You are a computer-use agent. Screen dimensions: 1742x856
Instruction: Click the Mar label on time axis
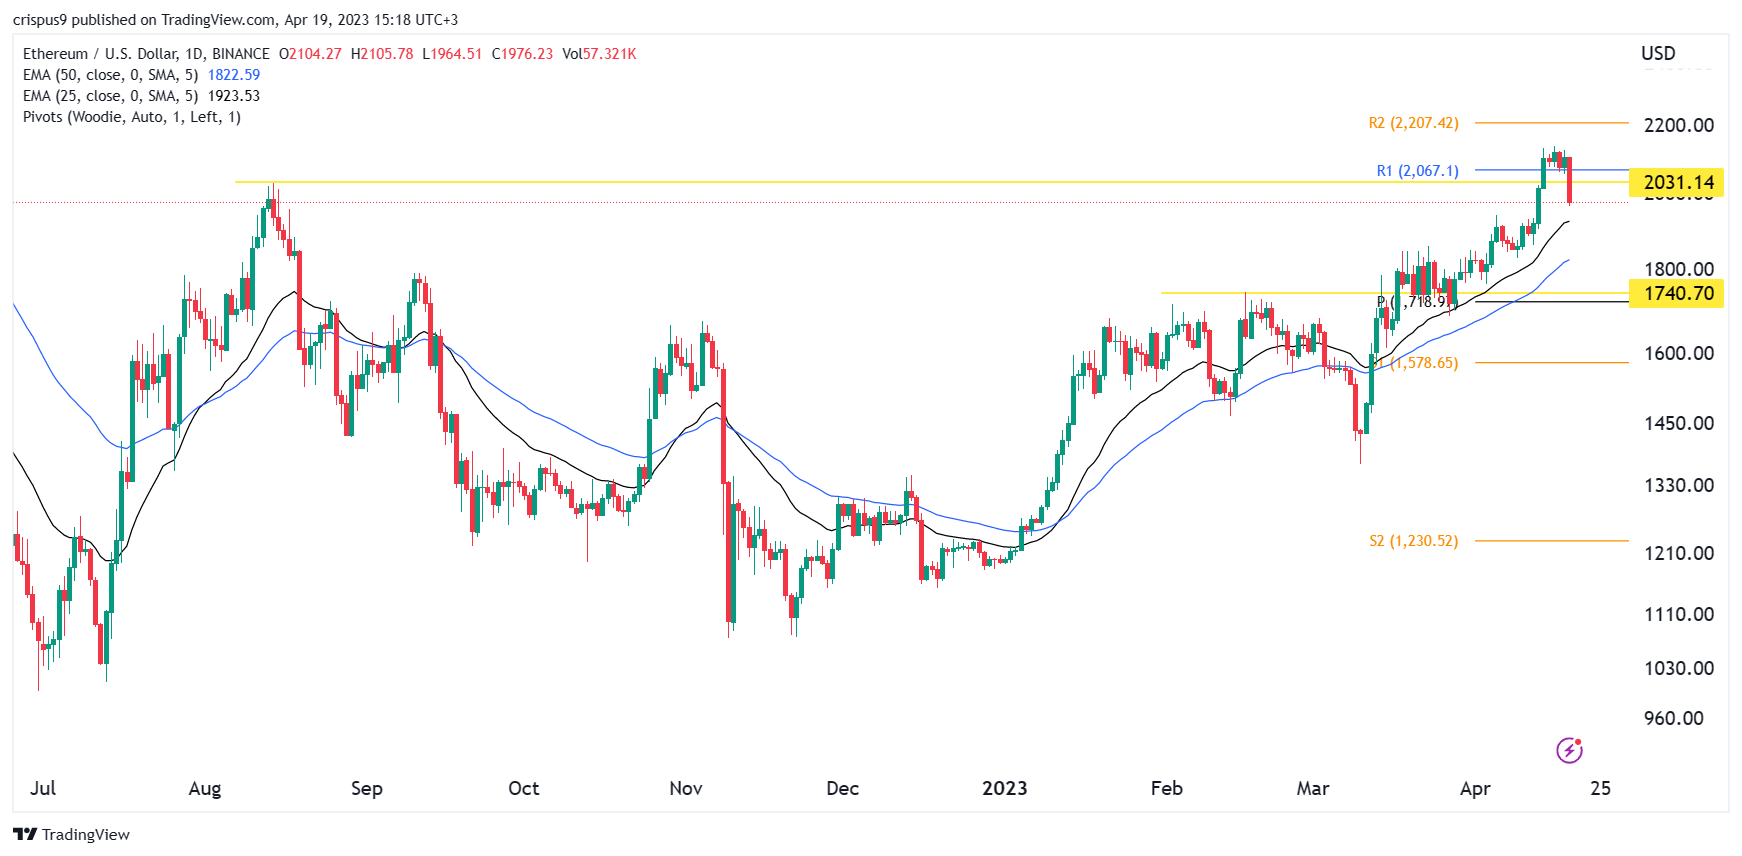[1313, 788]
